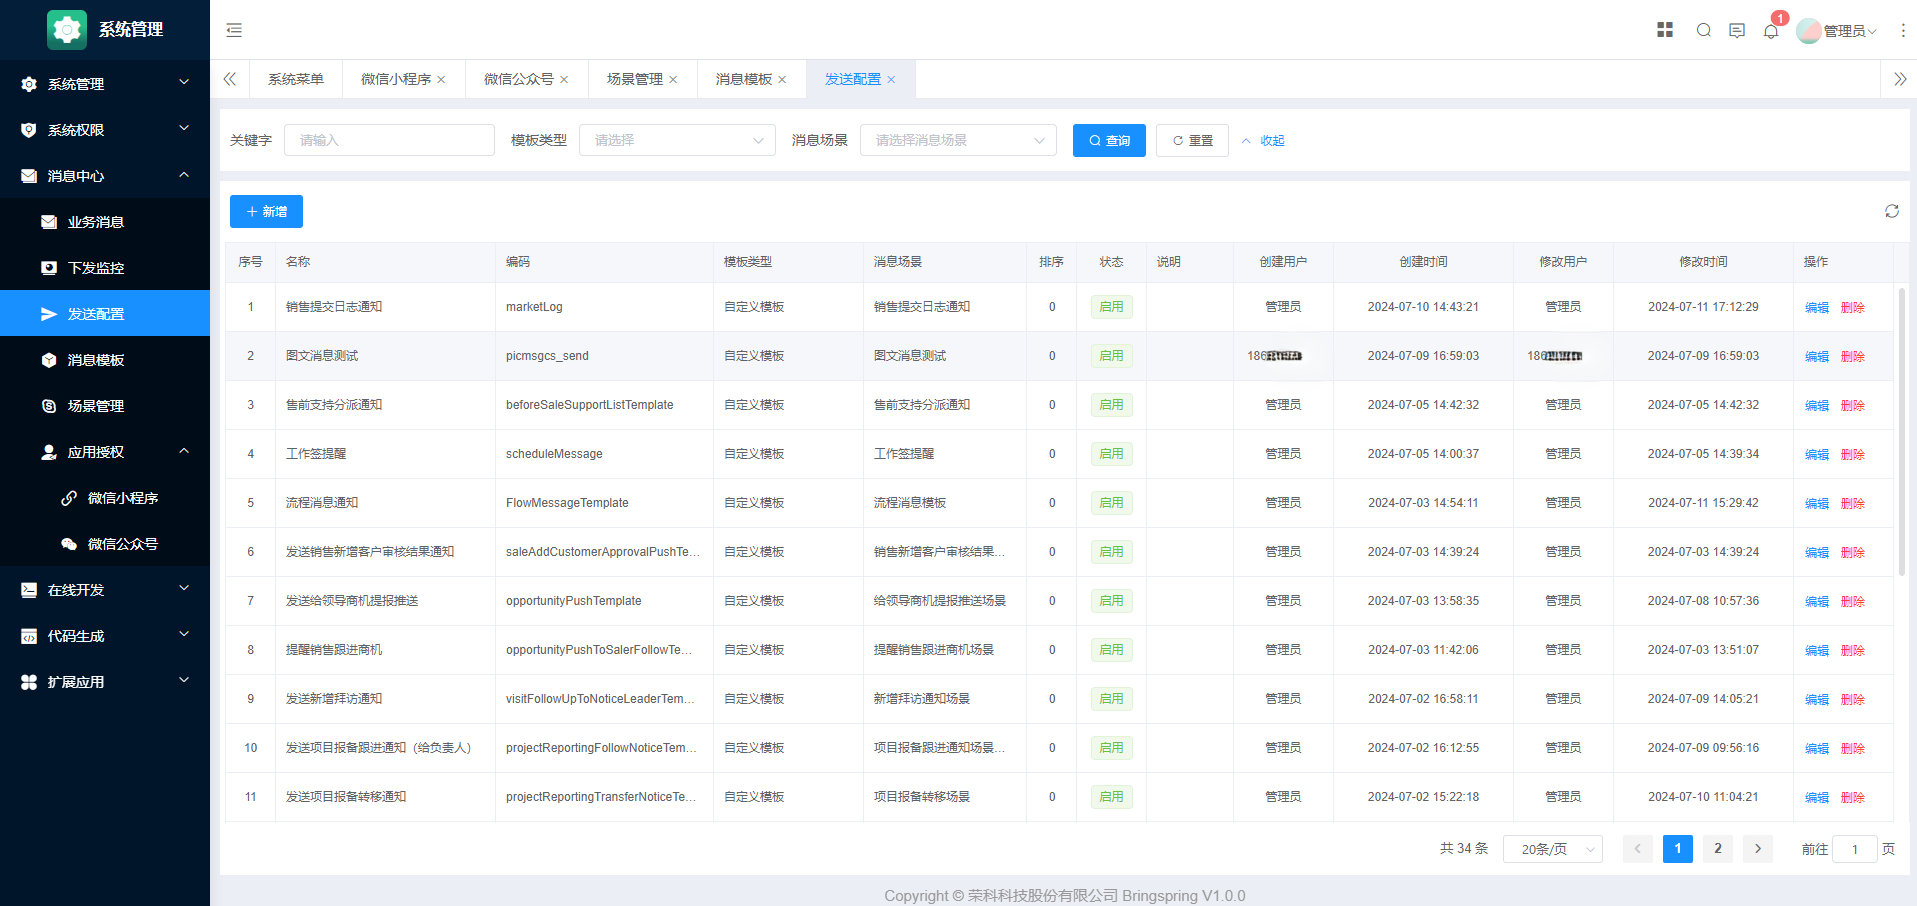
Task: Click the search magnifier icon in header
Action: click(x=1704, y=30)
